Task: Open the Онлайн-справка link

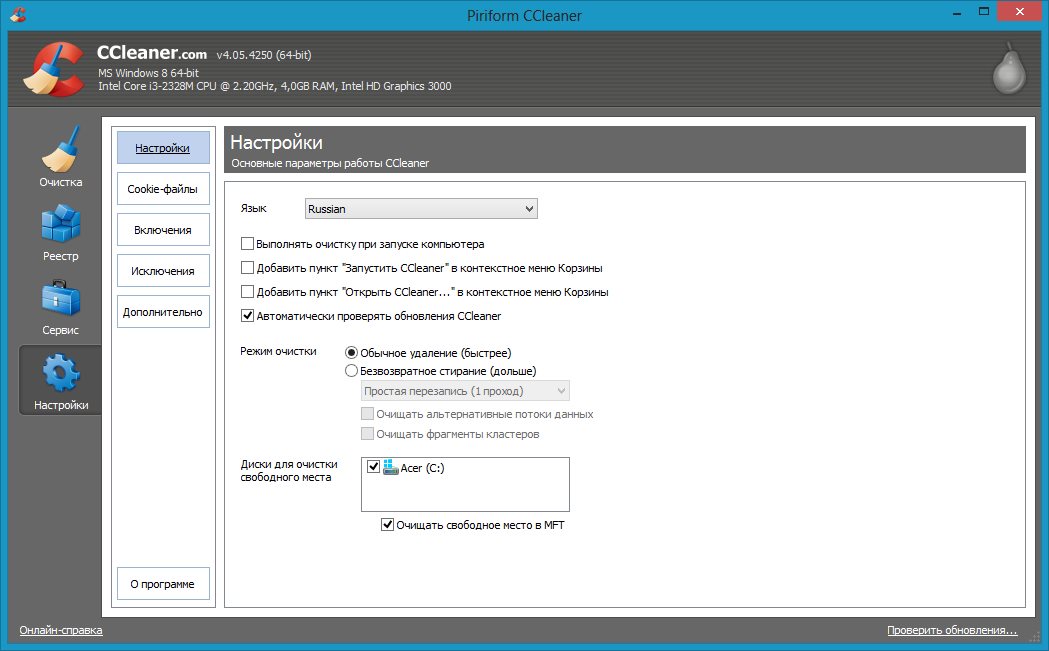Action: (x=61, y=631)
